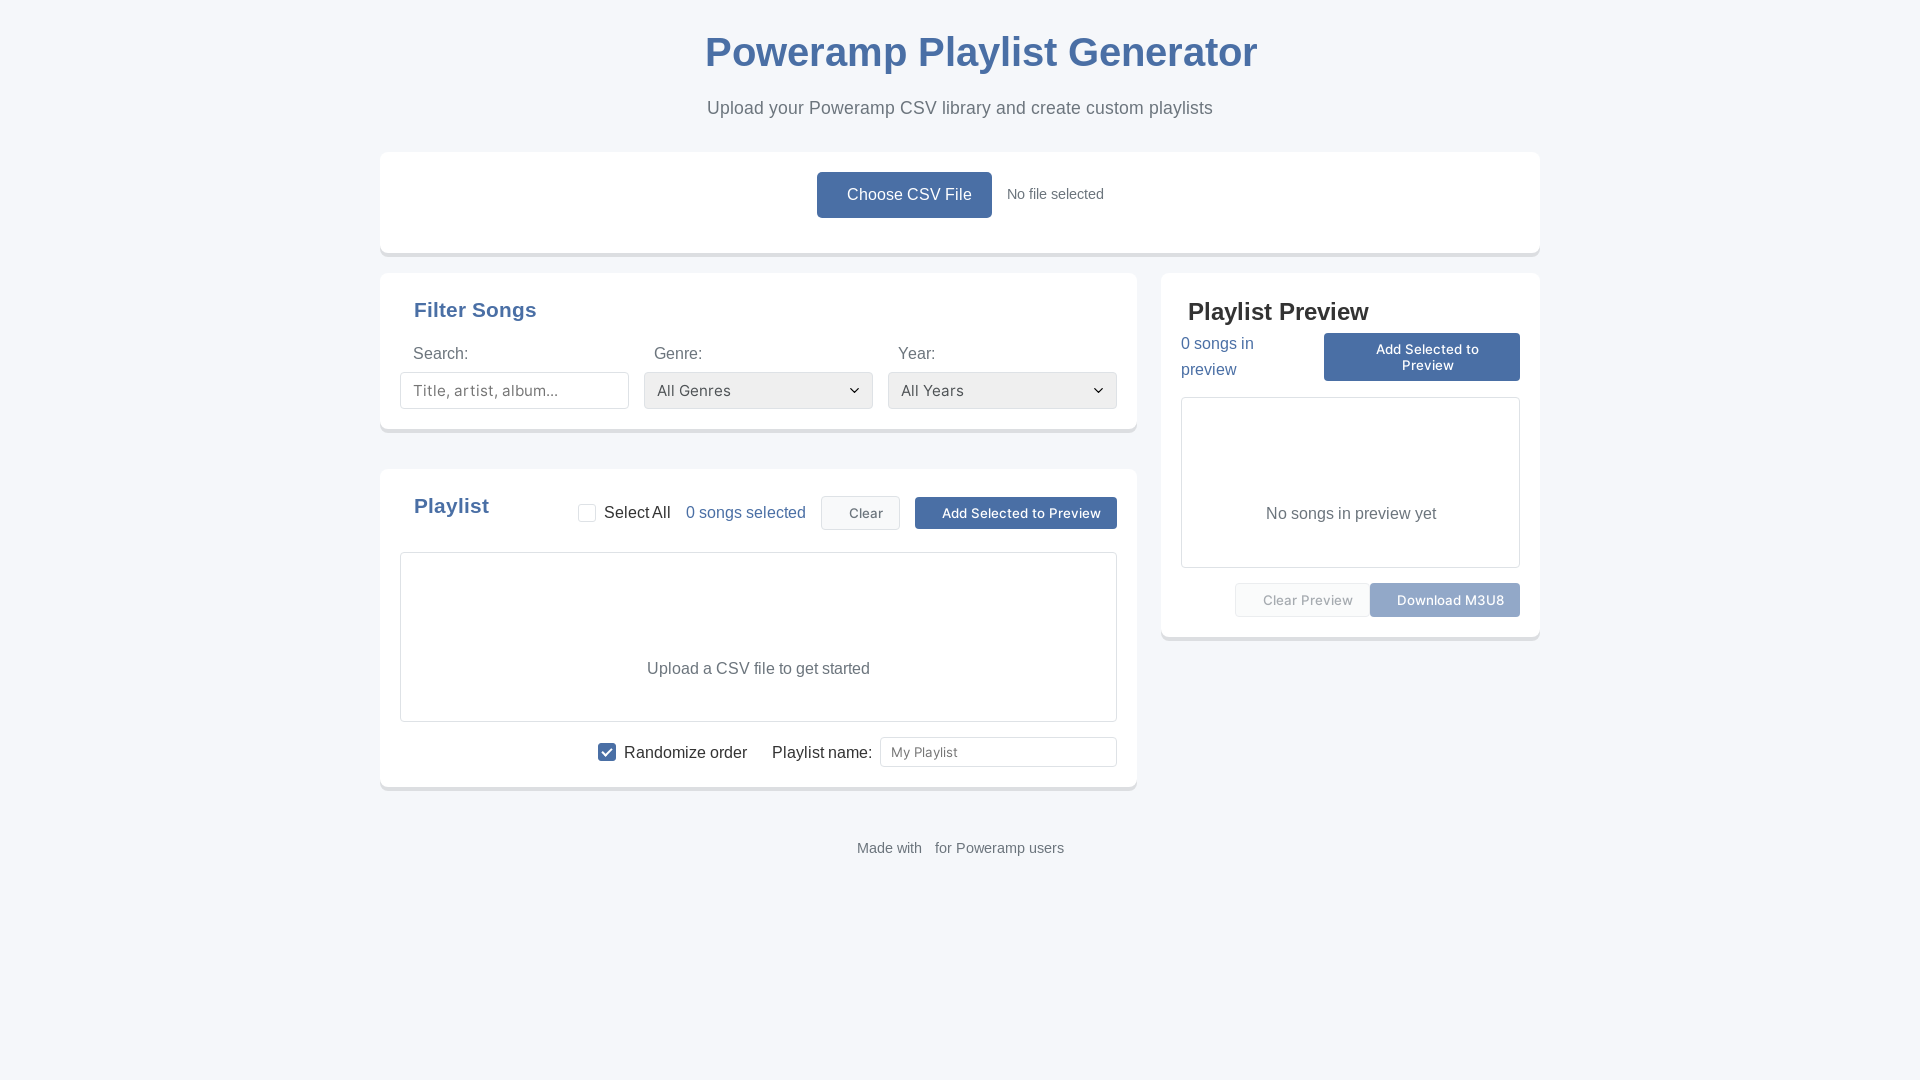Click the 'No songs in preview yet' text
Screen dimensions: 1920x1080
pyautogui.click(x=1351, y=513)
